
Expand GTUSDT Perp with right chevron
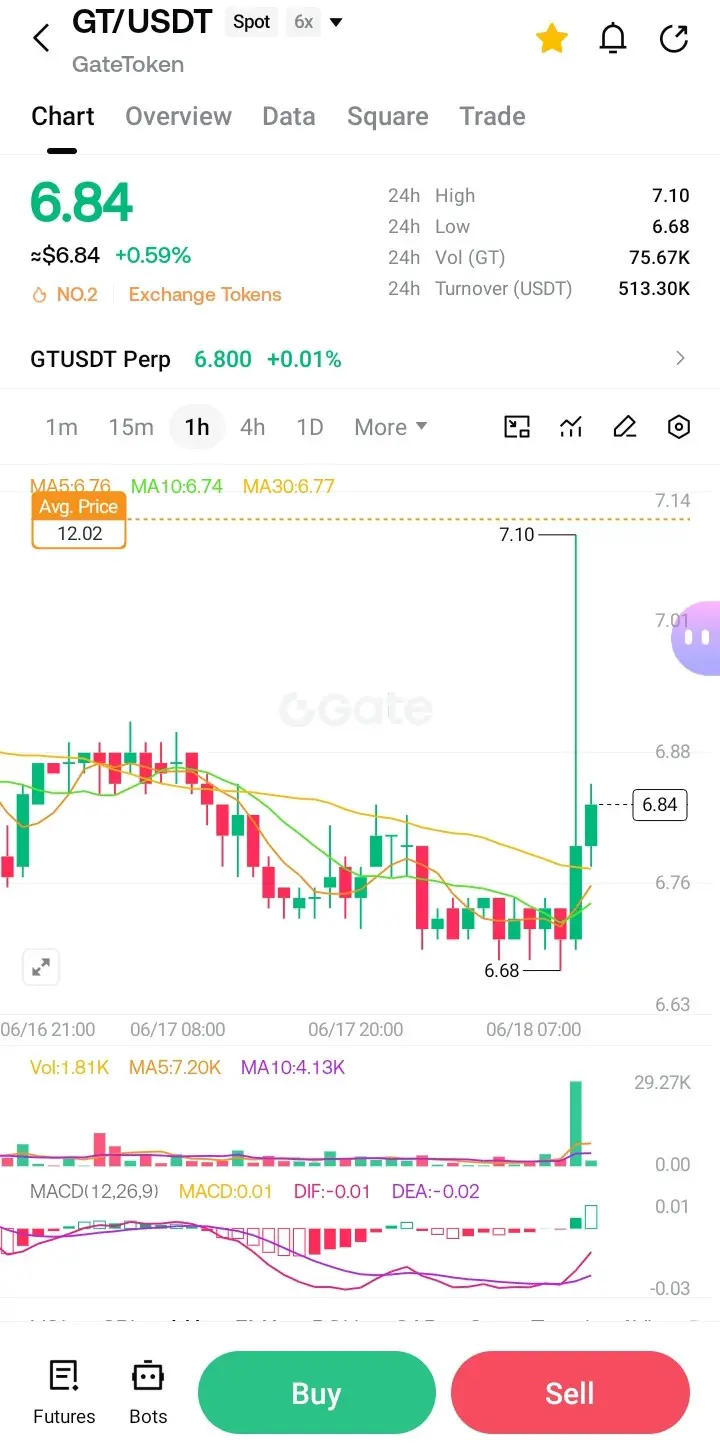click(x=681, y=358)
